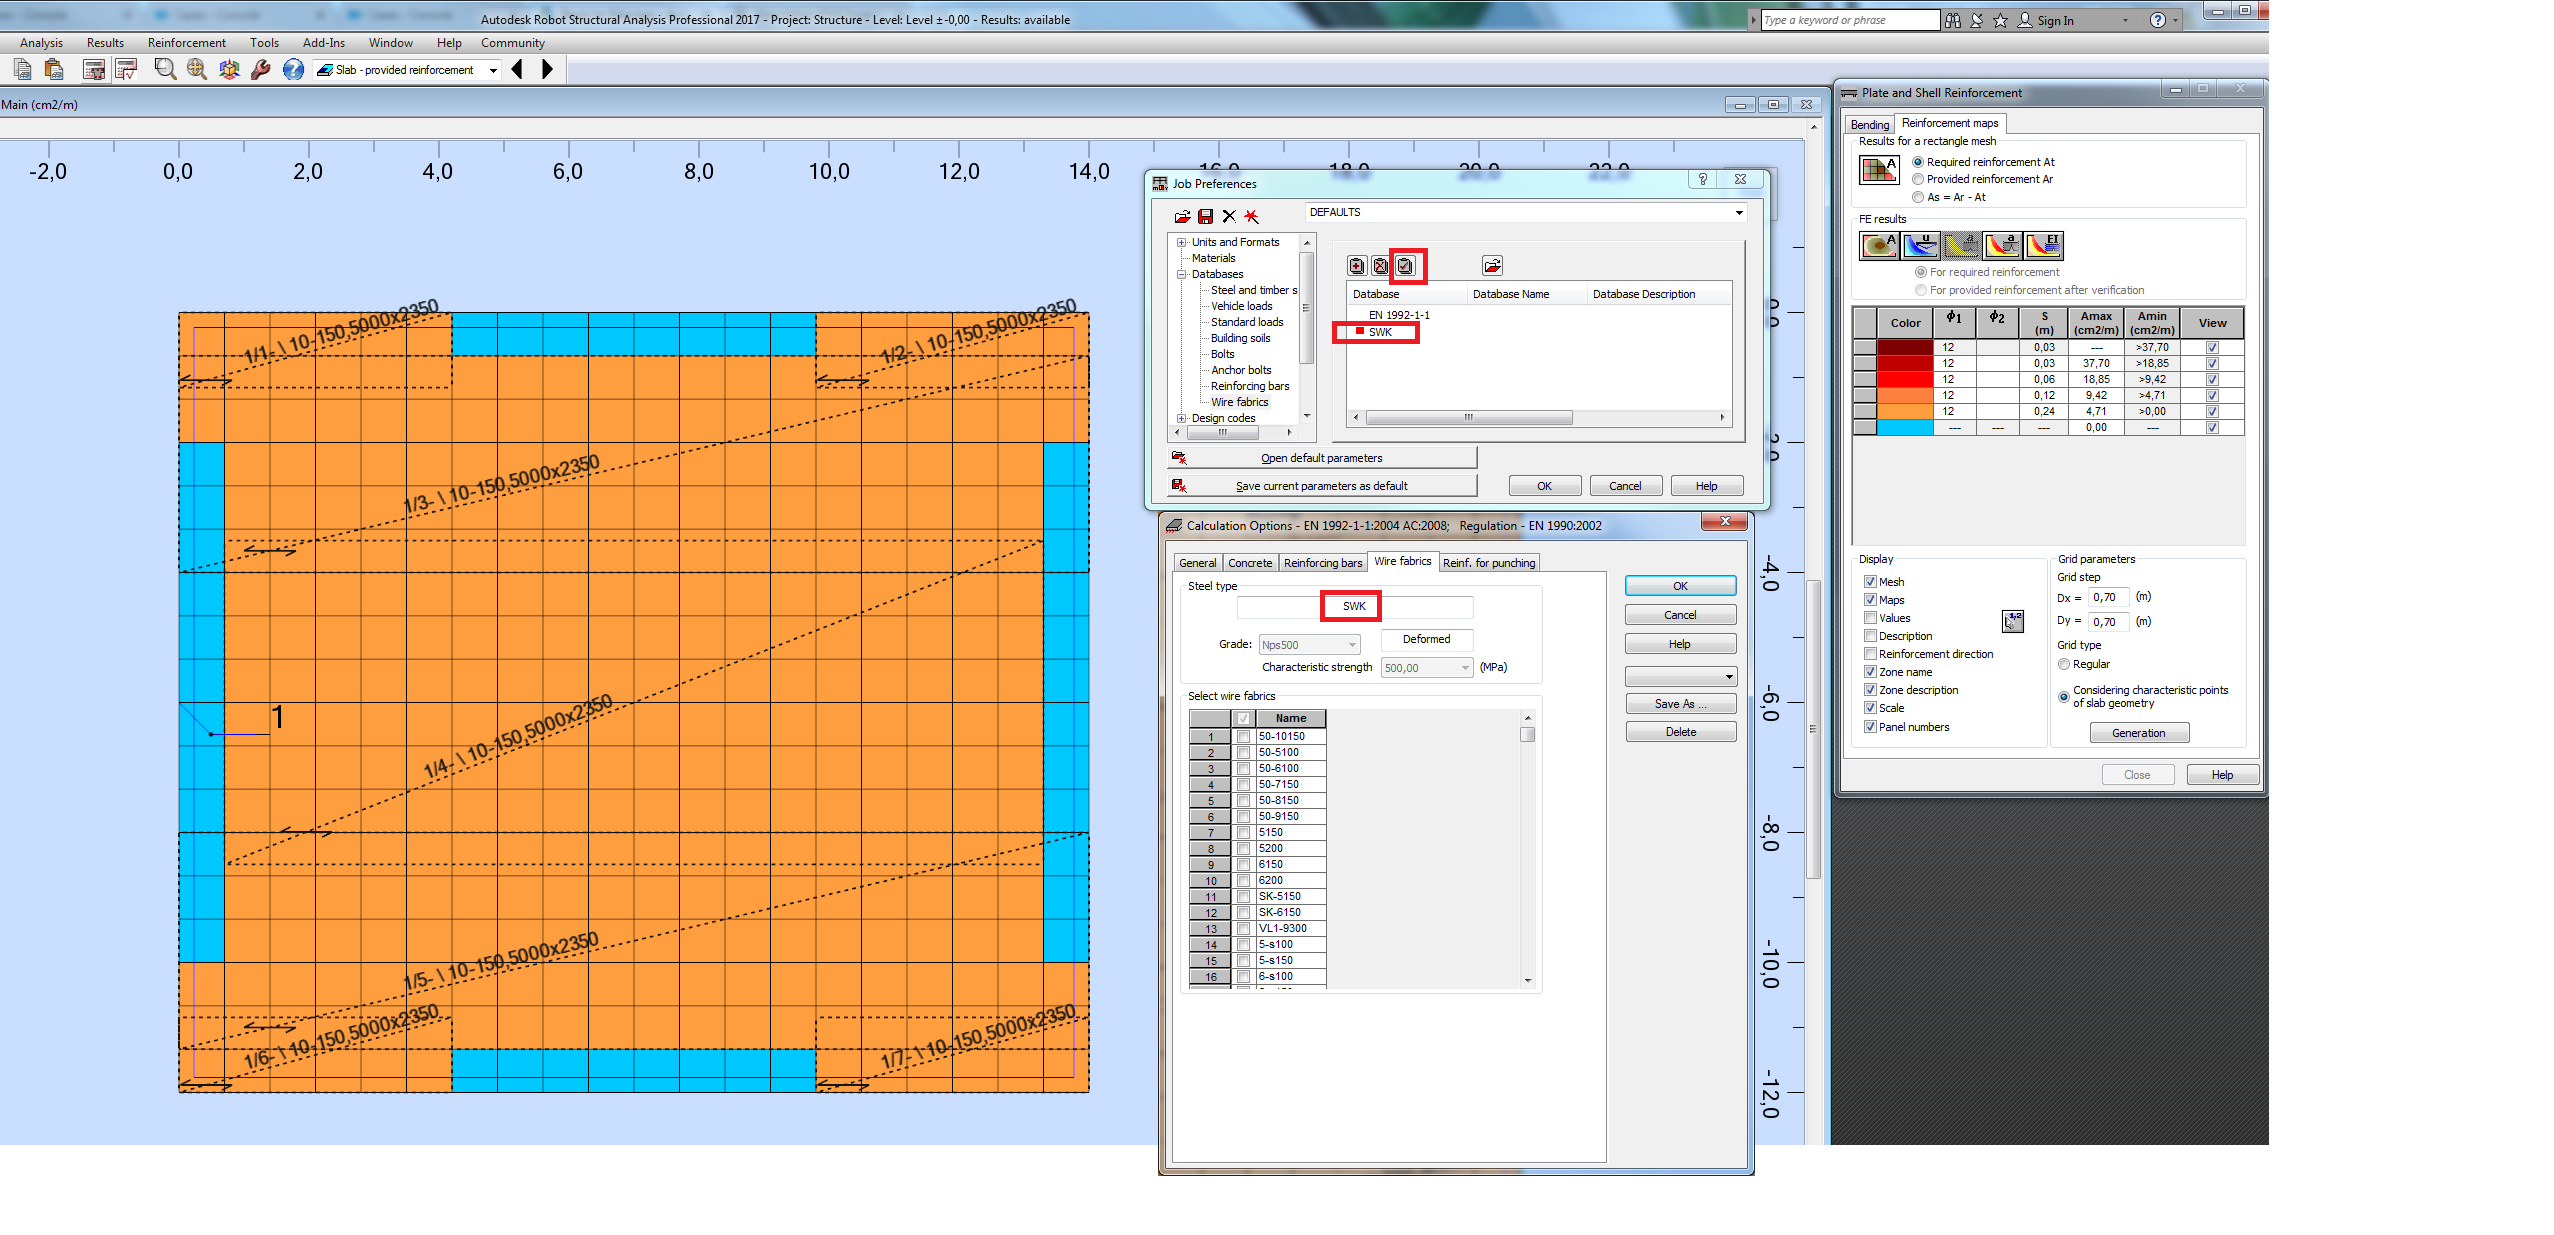This screenshot has height=1235, width=2554.
Task: Save job preferences using the diskette icon
Action: pos(1205,217)
